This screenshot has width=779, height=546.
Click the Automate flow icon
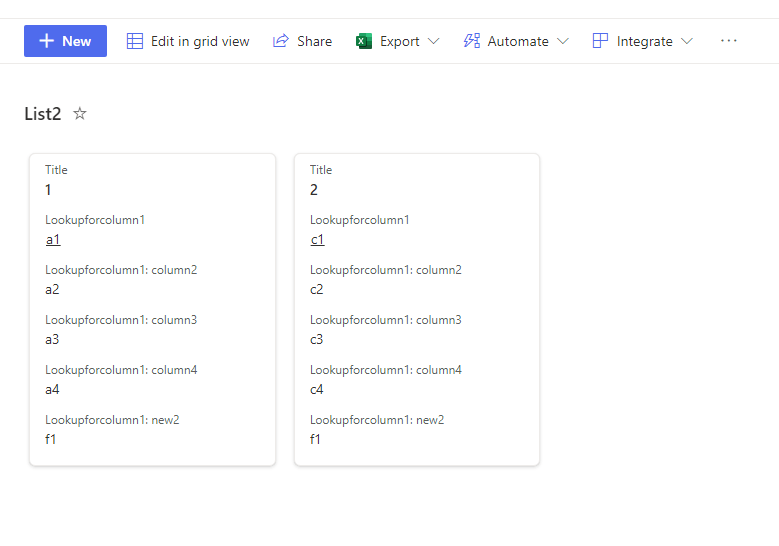471,41
